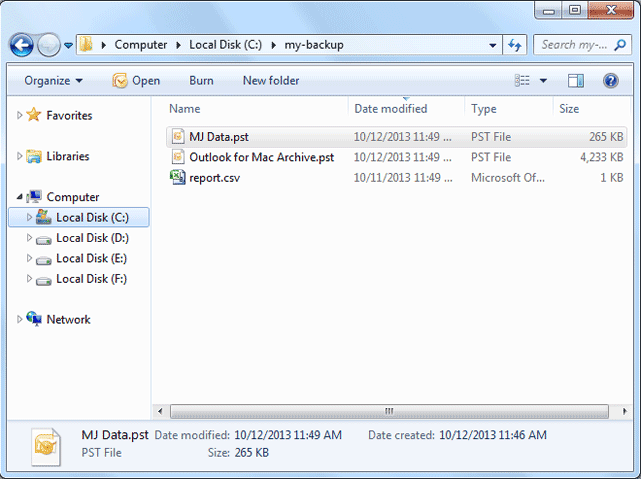Expand Local Disk (E:) tree node
The height and width of the screenshot is (479, 642).
29,258
